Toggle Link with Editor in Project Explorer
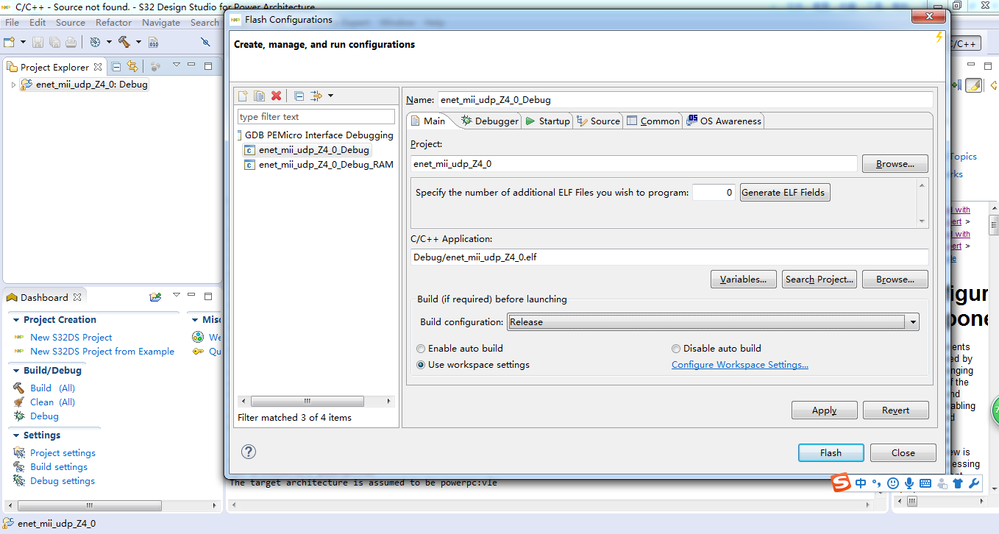Screen dimensions: 999x534 132,66
